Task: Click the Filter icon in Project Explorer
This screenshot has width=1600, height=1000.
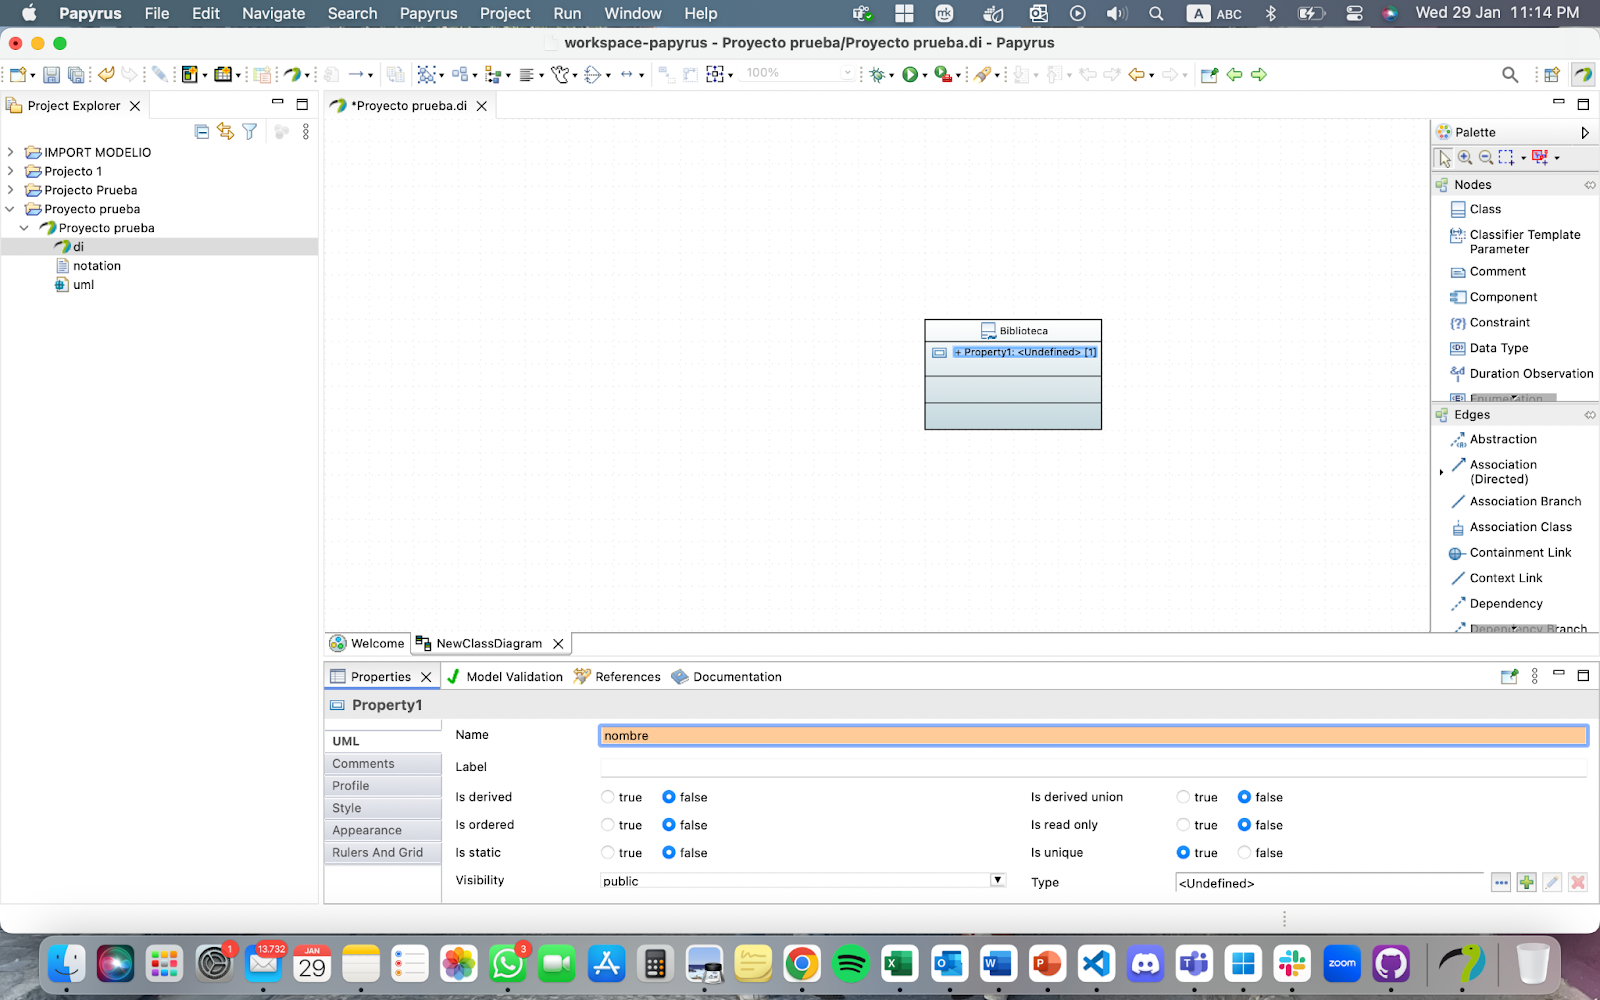Action: point(250,132)
